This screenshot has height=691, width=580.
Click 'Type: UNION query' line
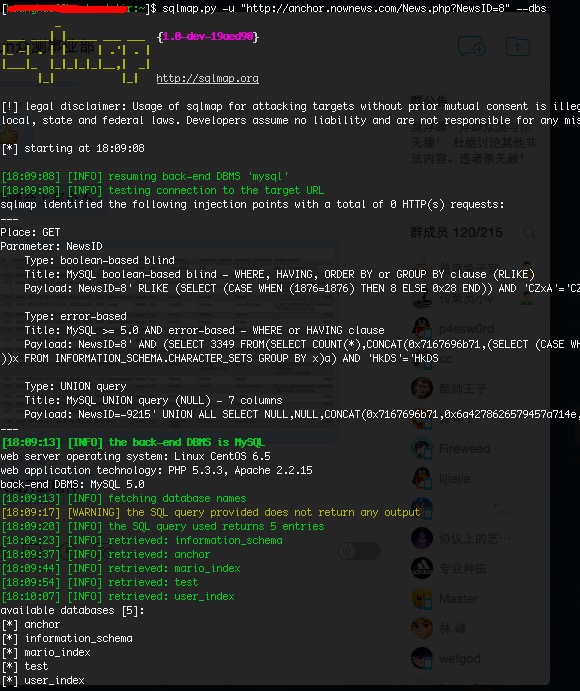point(75,386)
